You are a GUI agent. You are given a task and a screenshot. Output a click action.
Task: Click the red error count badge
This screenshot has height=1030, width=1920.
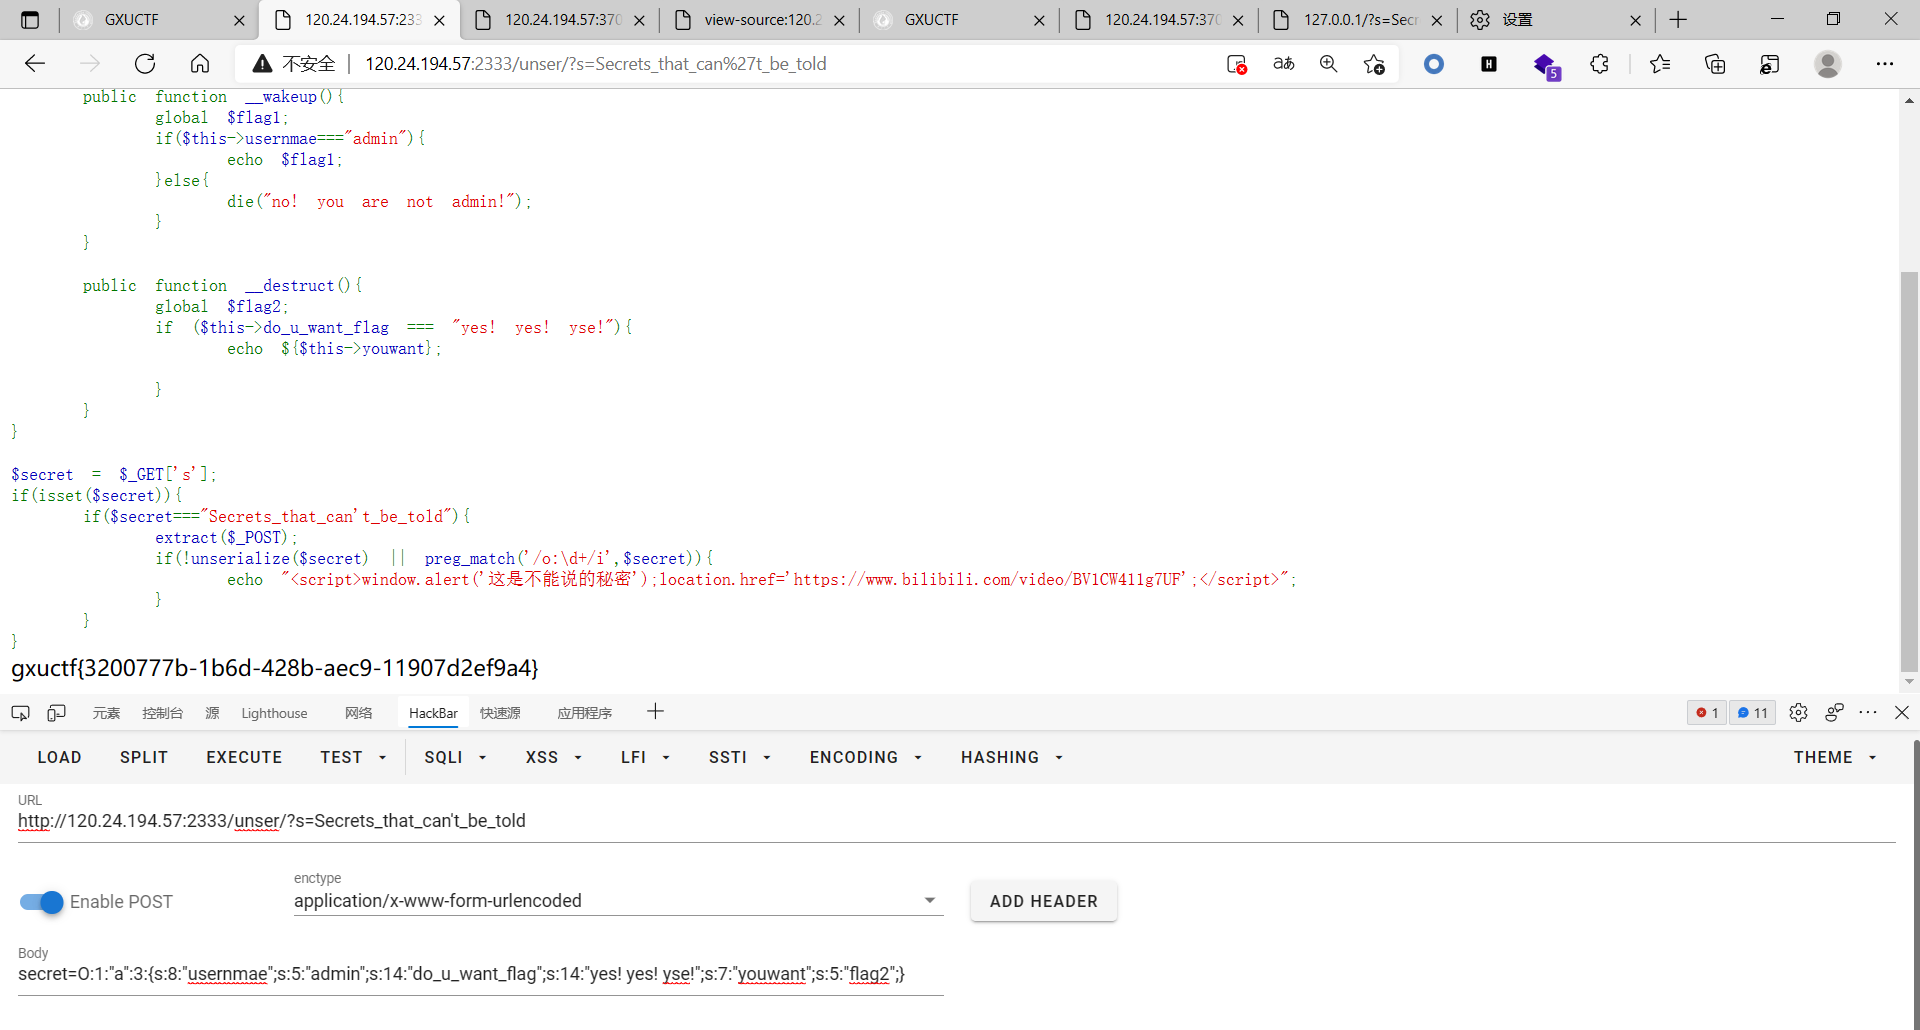[x=1707, y=713]
